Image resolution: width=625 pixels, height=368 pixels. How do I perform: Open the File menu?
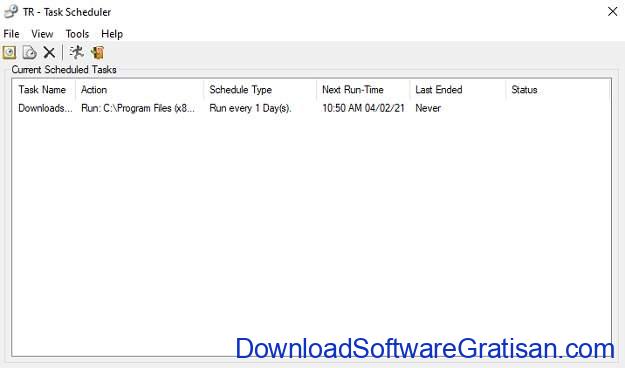point(11,34)
